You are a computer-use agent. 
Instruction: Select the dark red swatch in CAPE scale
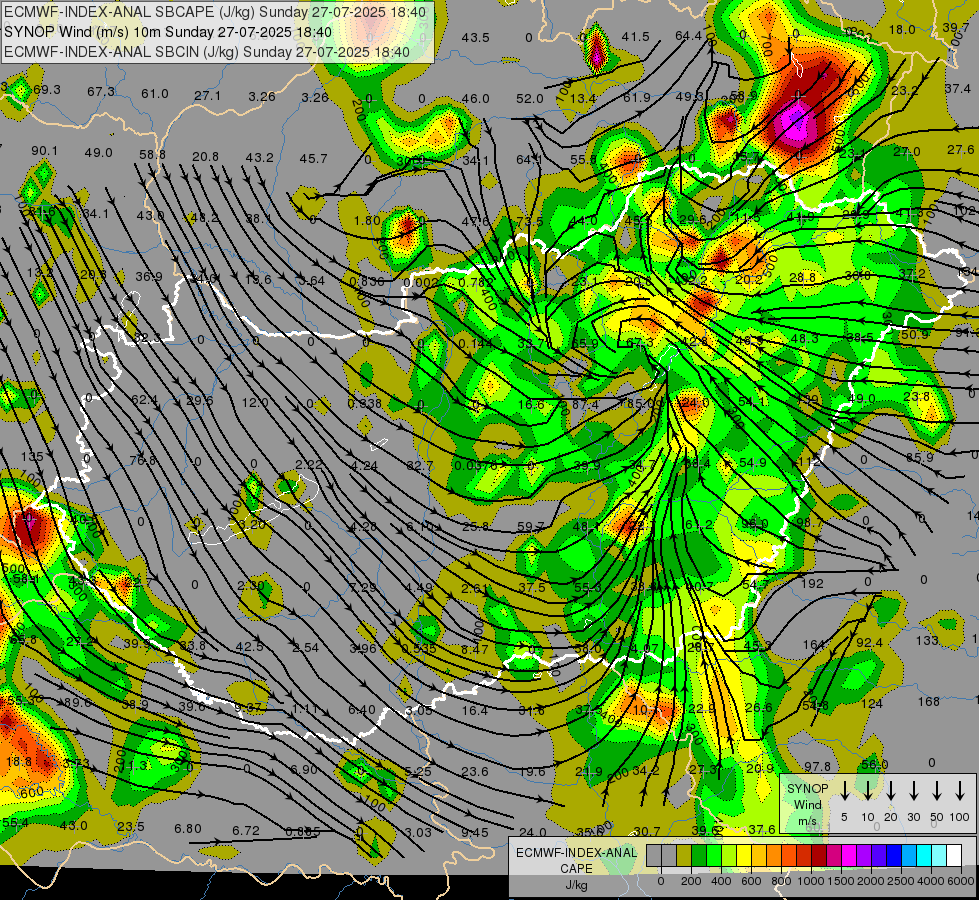click(x=819, y=855)
